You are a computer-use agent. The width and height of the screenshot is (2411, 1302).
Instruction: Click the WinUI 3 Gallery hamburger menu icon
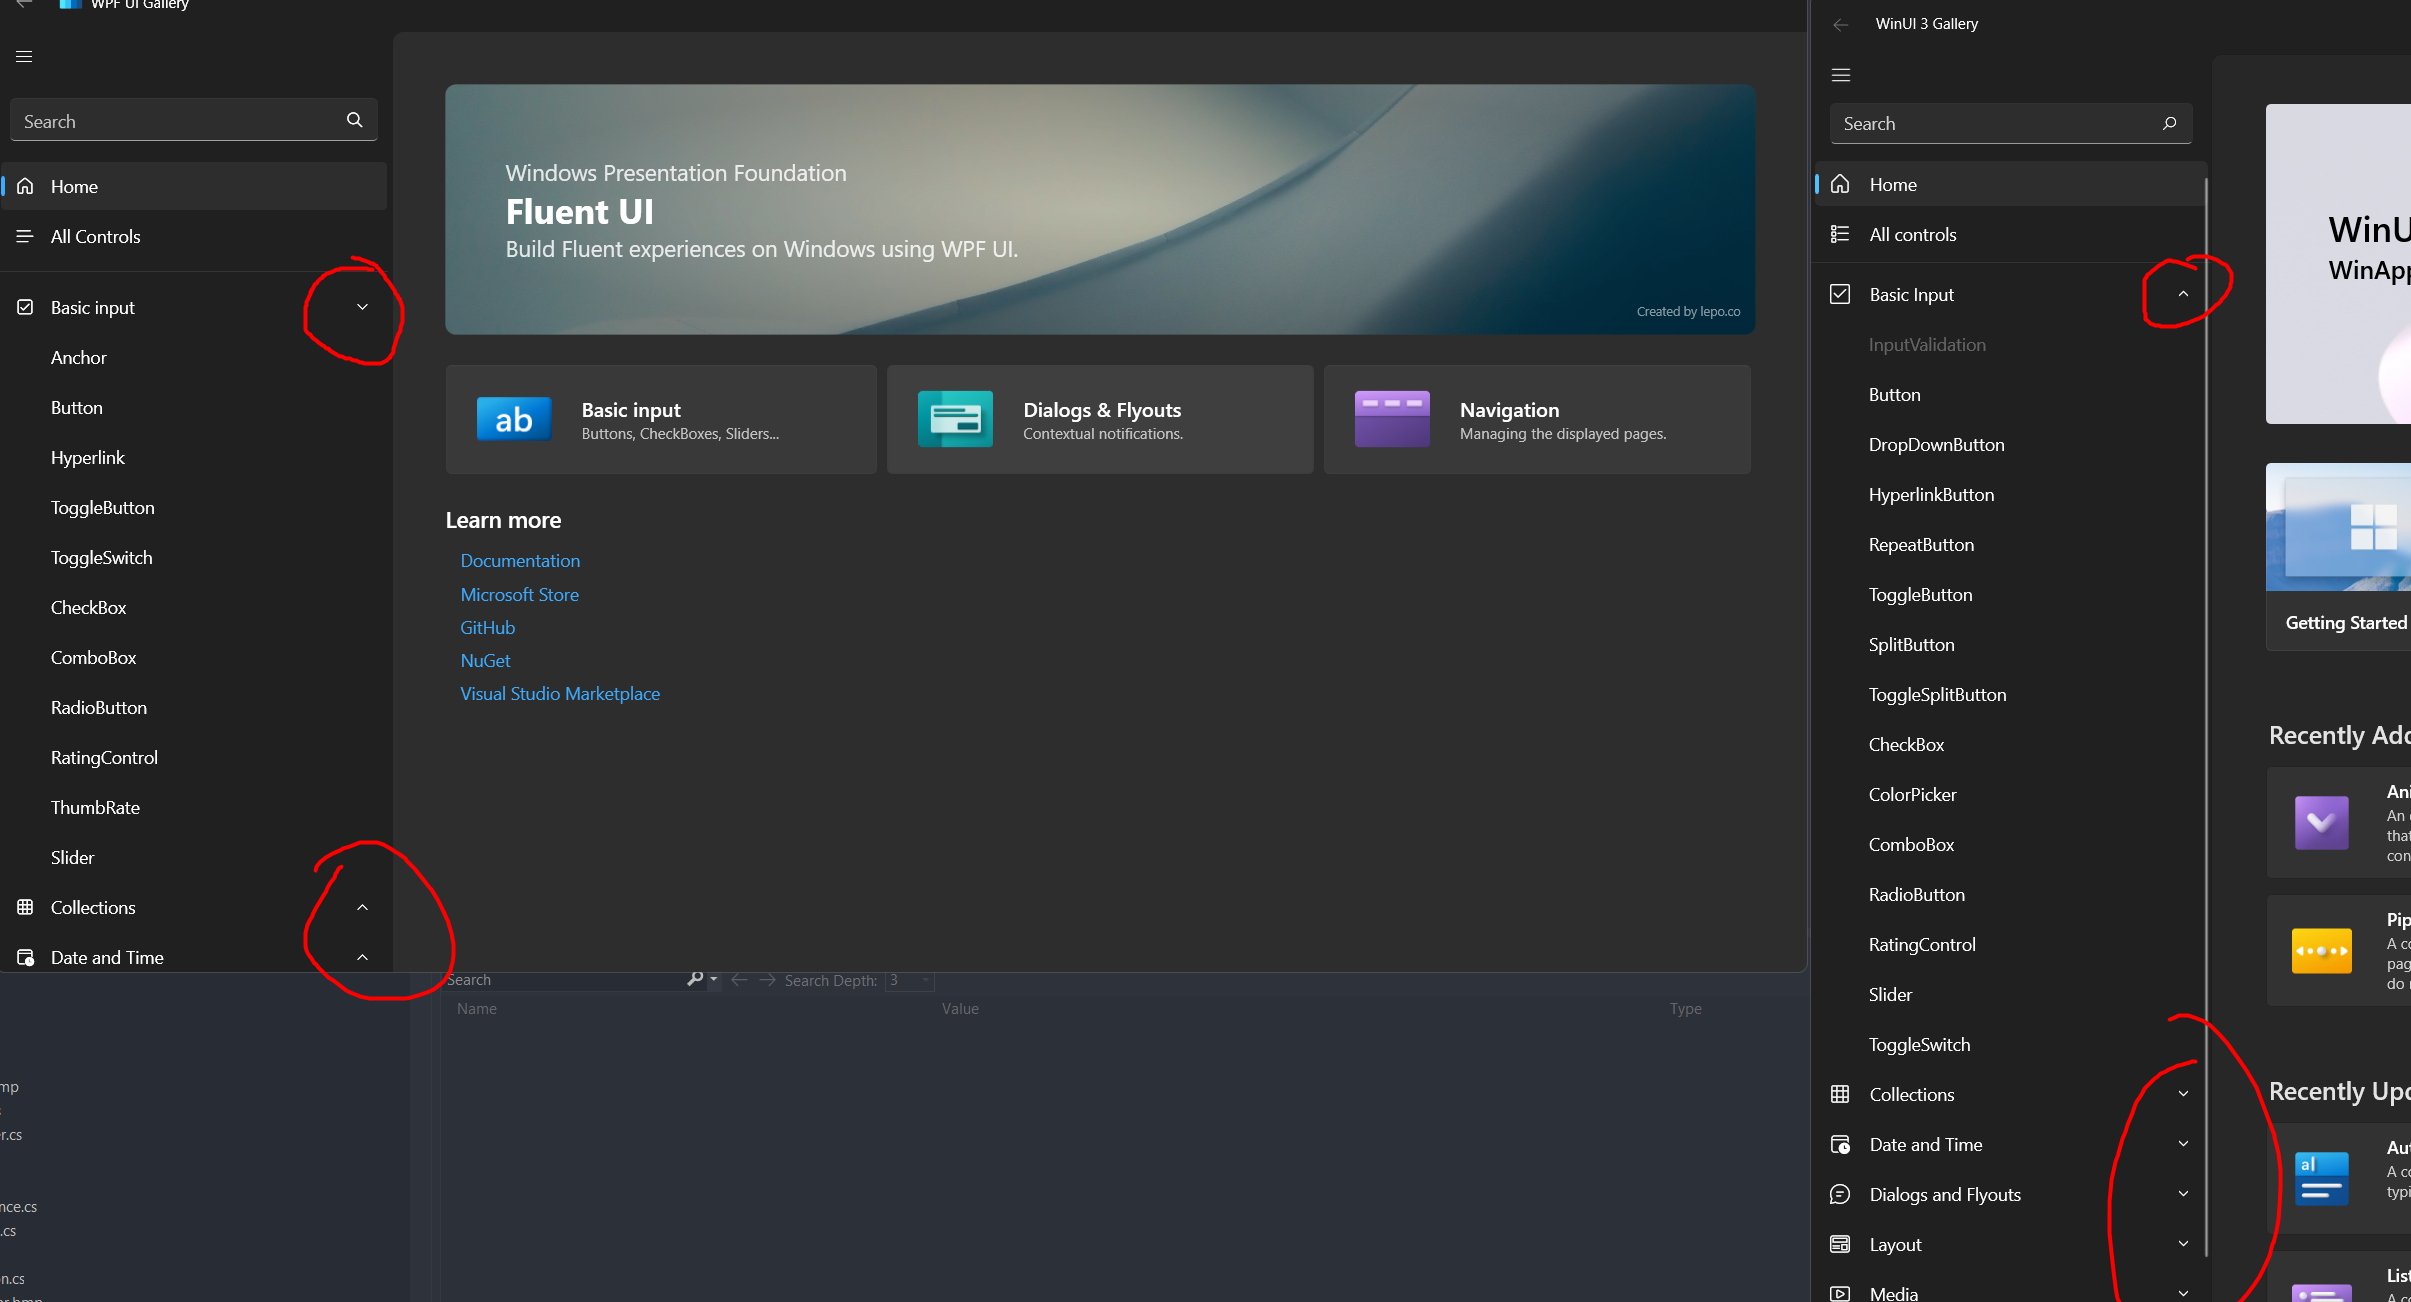1841,75
